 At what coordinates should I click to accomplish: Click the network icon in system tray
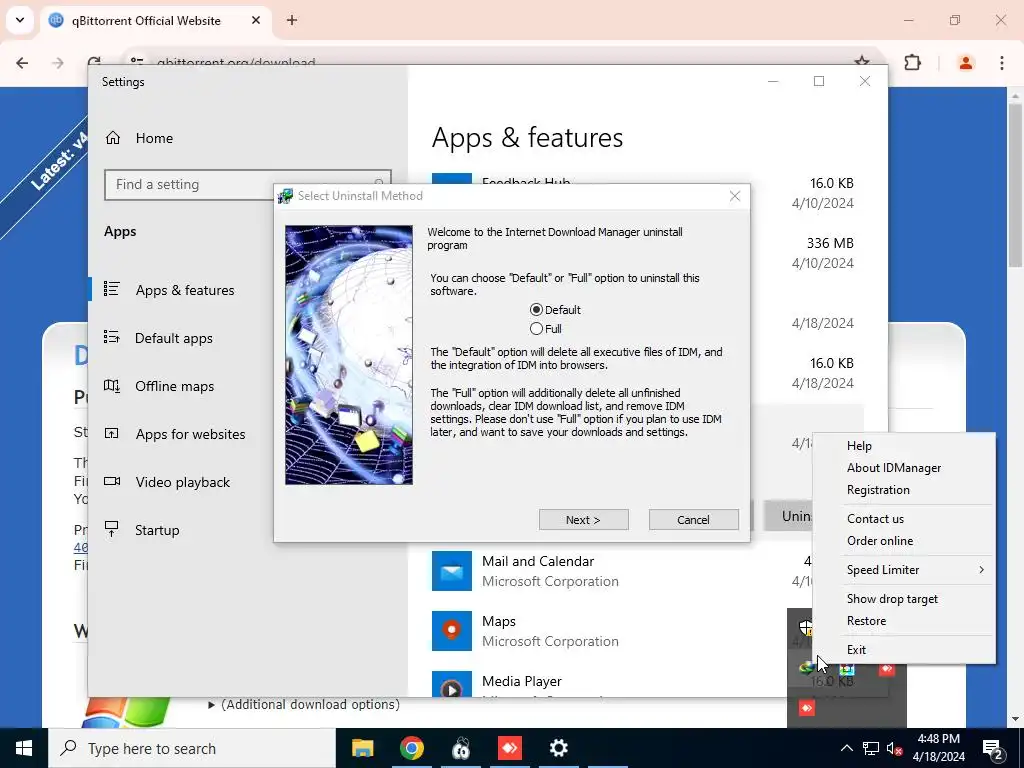(871, 748)
